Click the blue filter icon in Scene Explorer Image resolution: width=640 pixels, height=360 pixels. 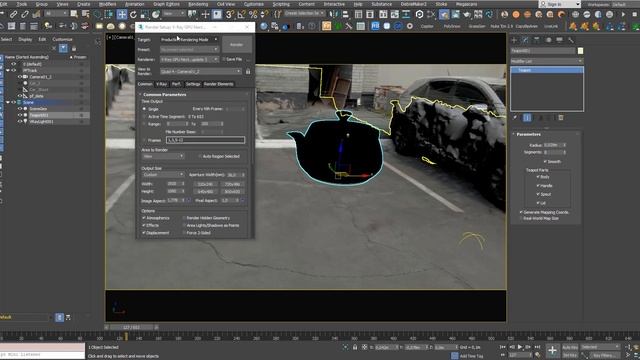pos(63,48)
